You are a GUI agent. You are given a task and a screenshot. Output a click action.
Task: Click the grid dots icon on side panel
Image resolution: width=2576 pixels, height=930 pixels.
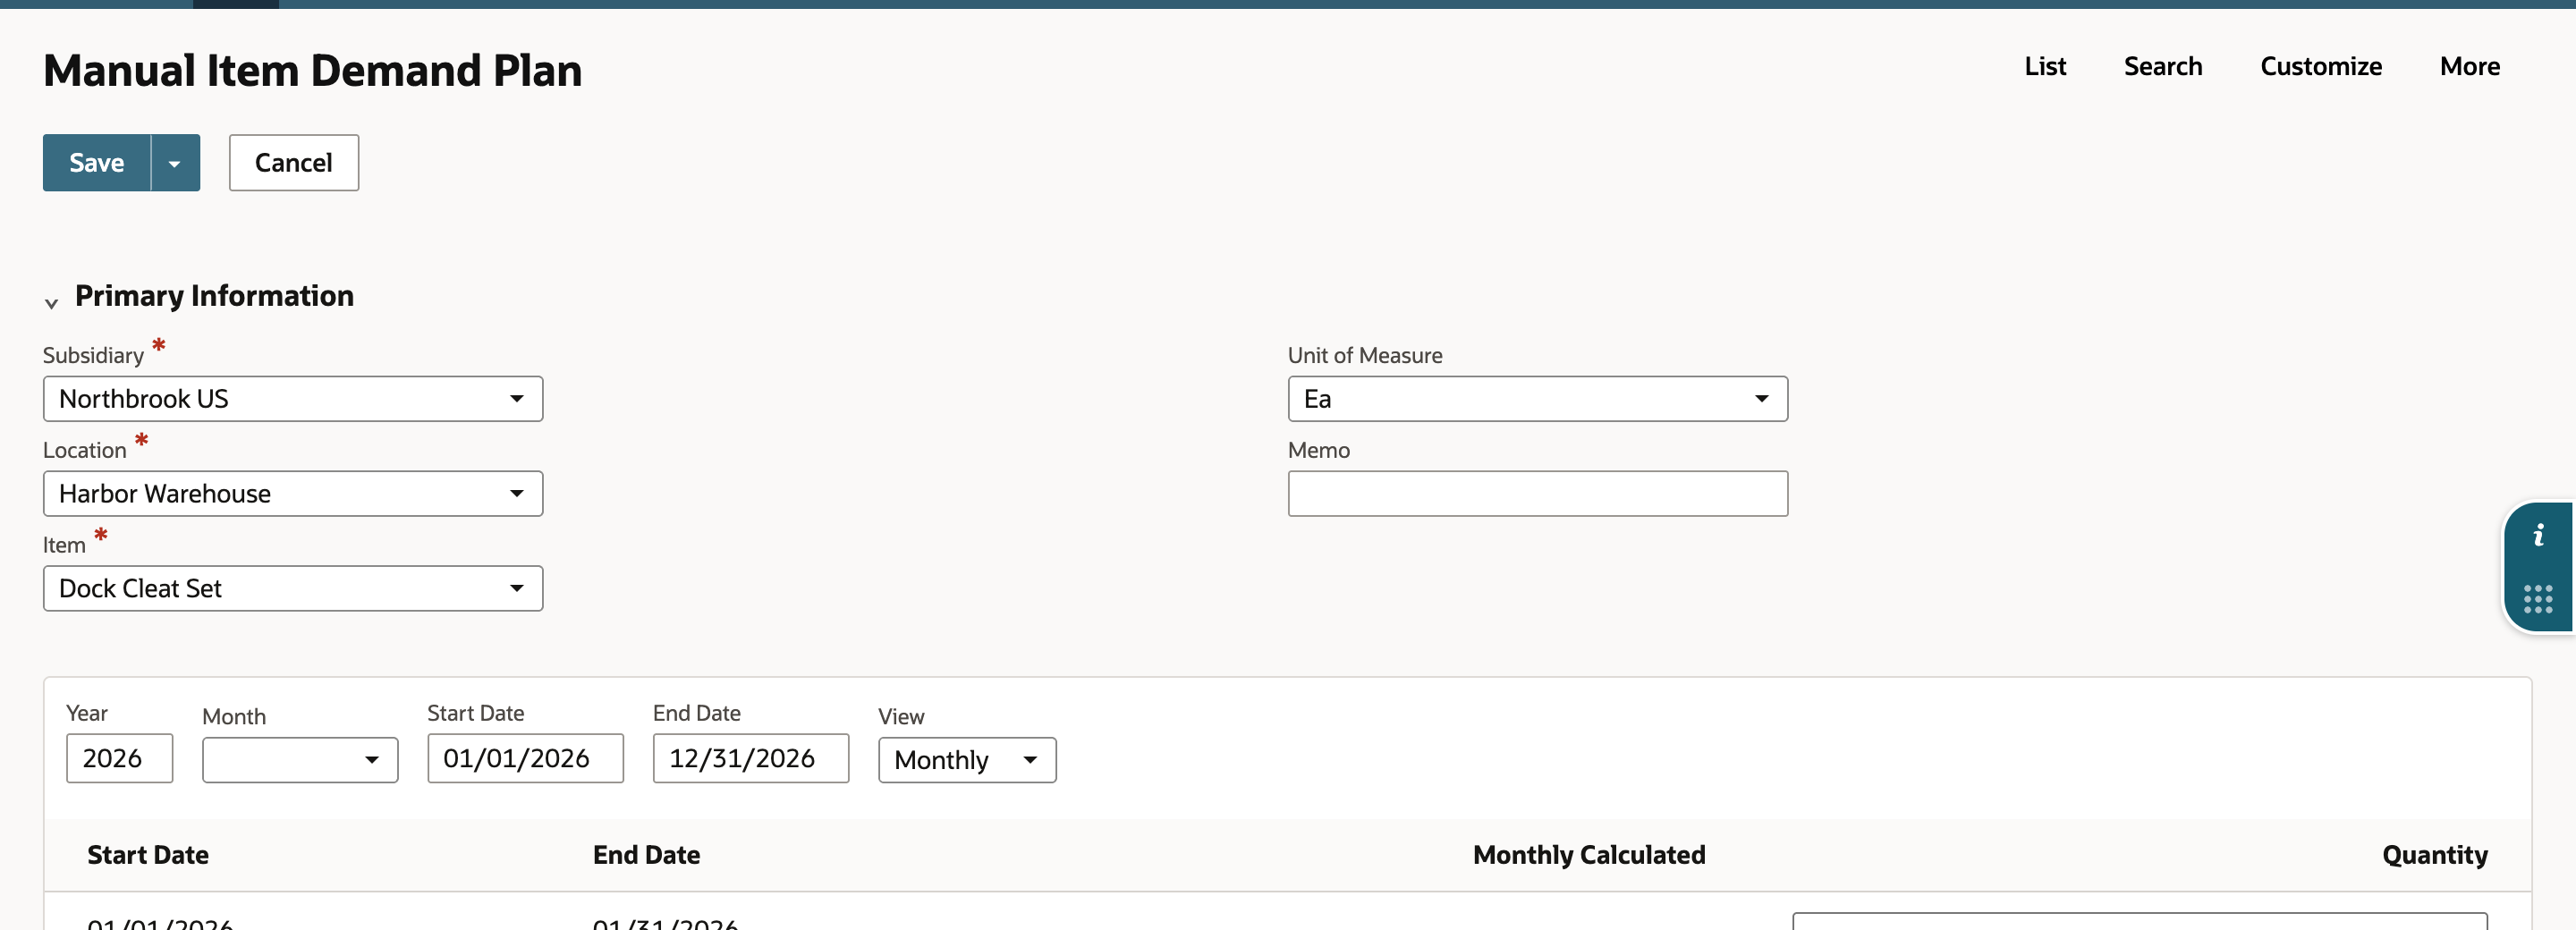point(2538,599)
